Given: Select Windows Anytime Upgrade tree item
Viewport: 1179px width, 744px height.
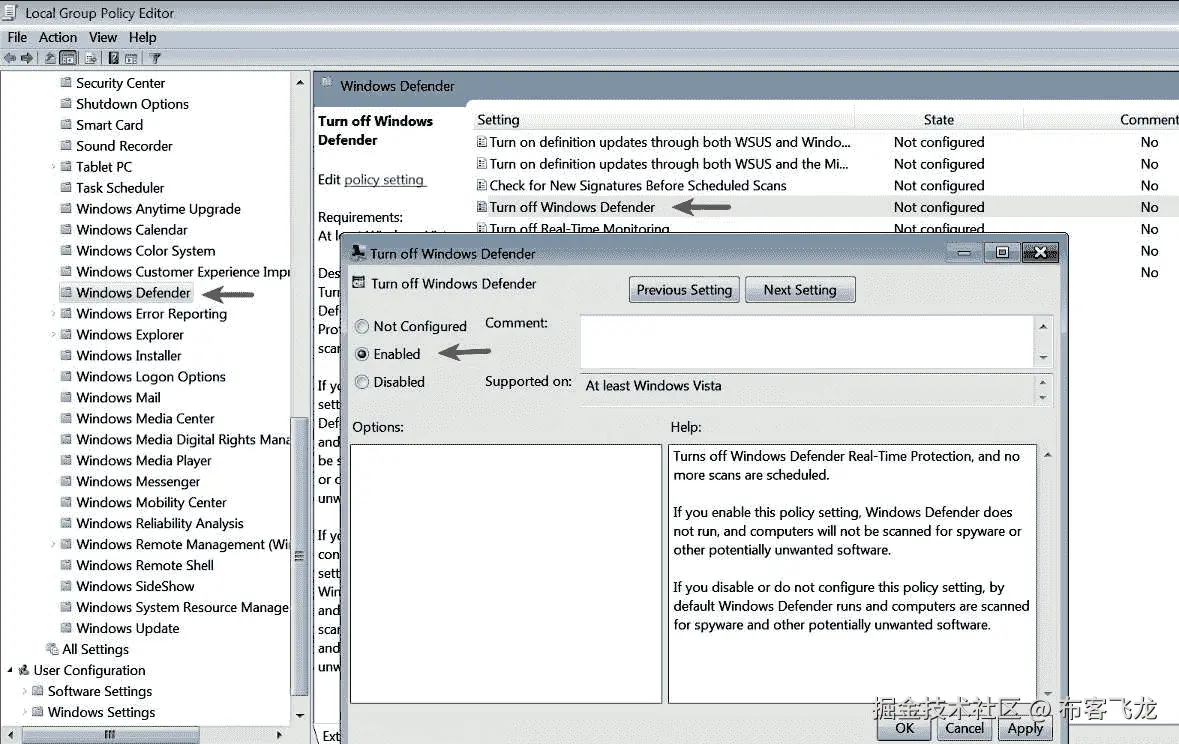Looking at the screenshot, I should (158, 208).
